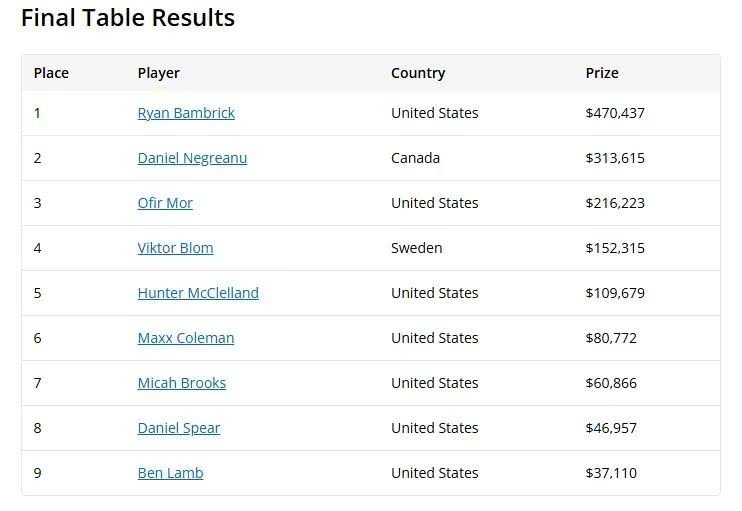Click the Country column header
Viewport: 742px width, 511px height.
click(x=418, y=73)
